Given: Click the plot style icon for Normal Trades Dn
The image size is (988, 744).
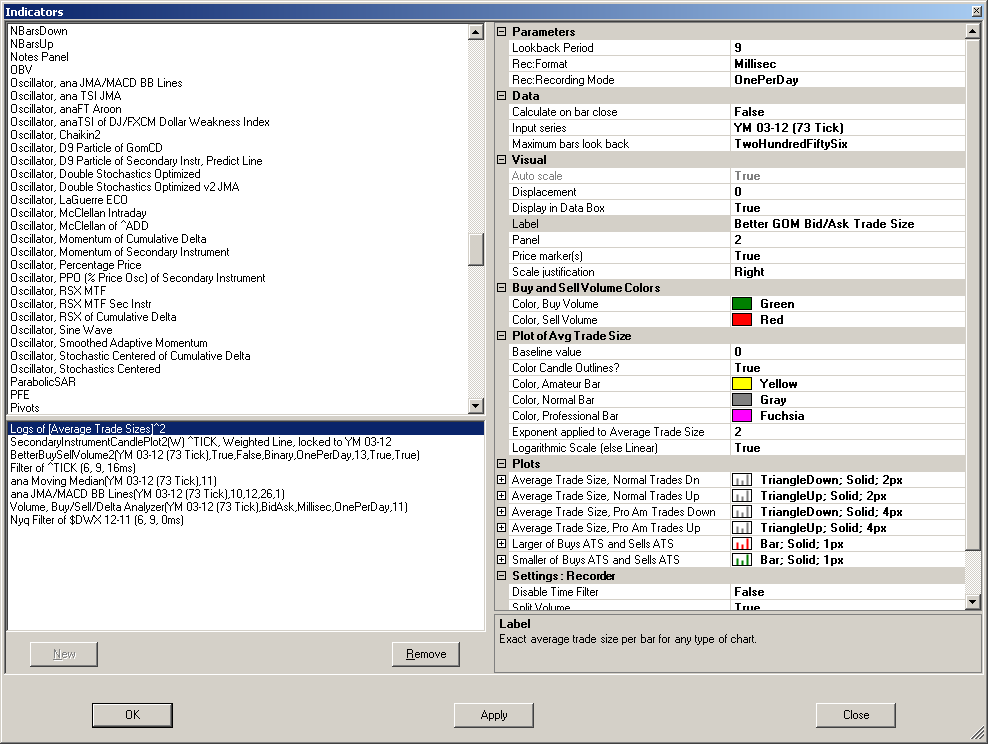Looking at the screenshot, I should coord(742,480).
